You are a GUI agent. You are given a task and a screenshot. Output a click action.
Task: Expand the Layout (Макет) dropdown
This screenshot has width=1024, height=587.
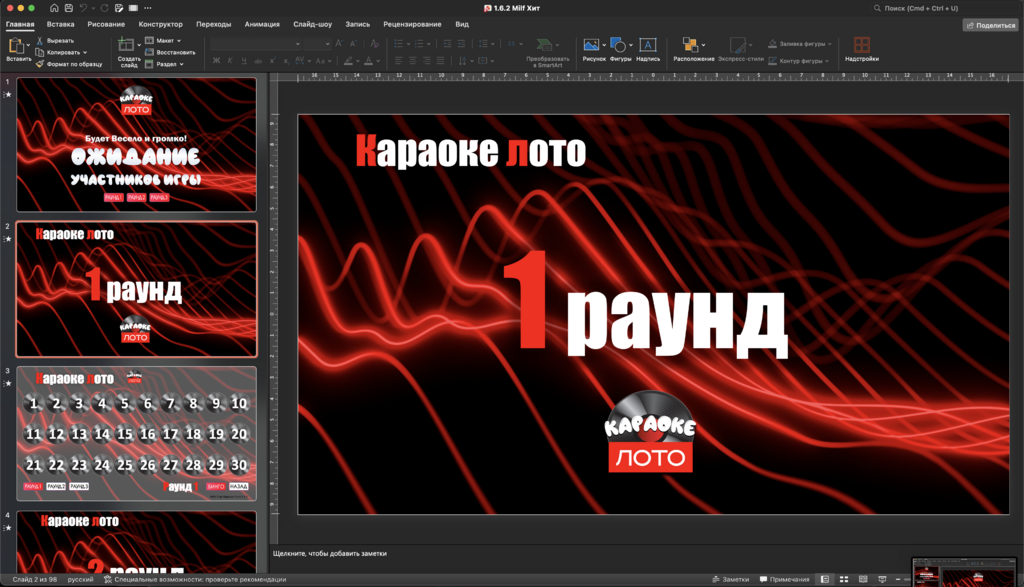(168, 40)
